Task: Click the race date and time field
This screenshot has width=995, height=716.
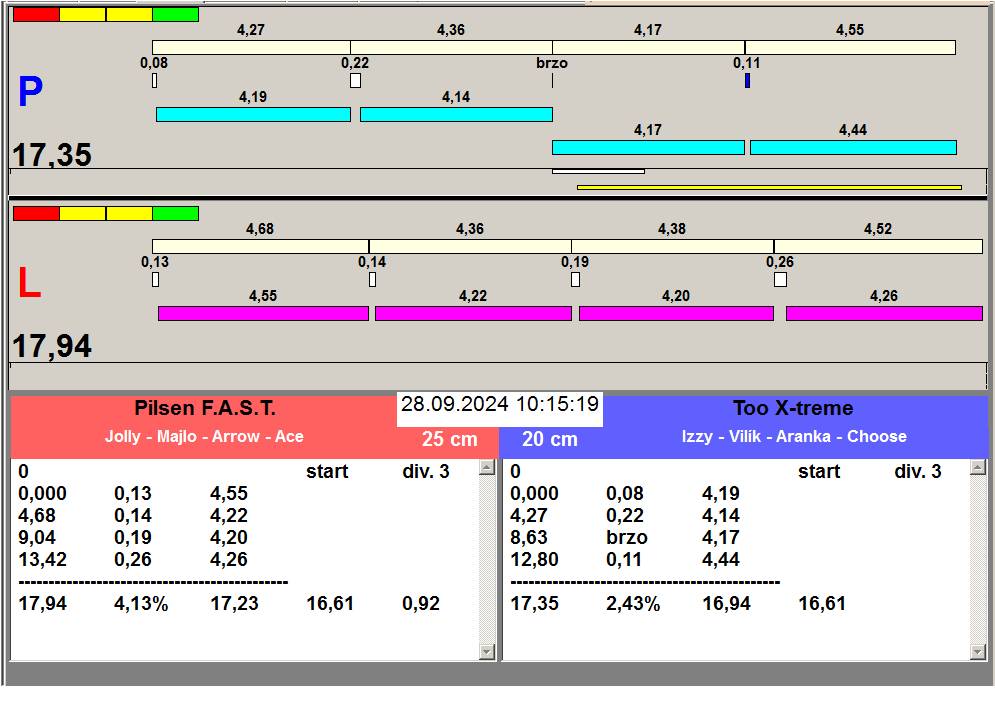Action: [499, 405]
